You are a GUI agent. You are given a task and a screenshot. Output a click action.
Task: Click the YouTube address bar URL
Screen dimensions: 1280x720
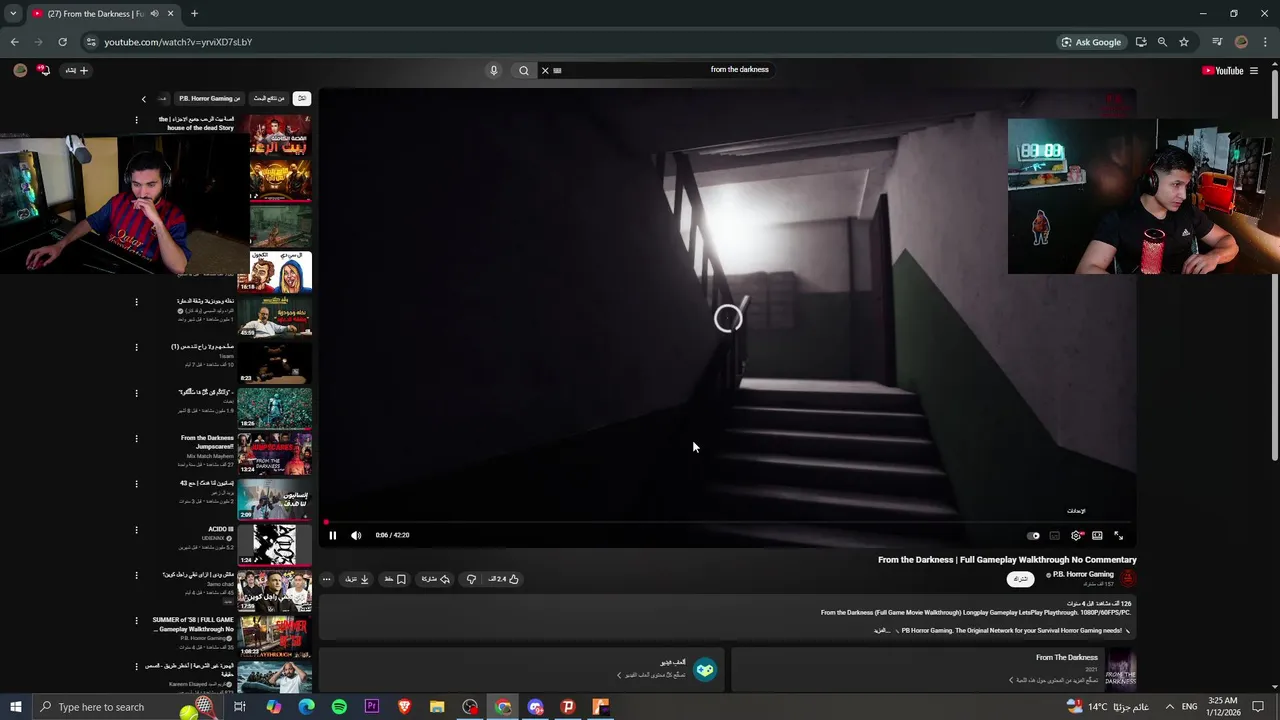178,42
